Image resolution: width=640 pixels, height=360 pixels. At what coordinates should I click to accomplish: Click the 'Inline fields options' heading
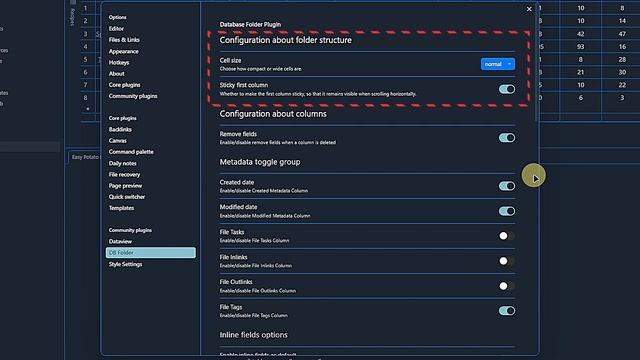(x=253, y=335)
